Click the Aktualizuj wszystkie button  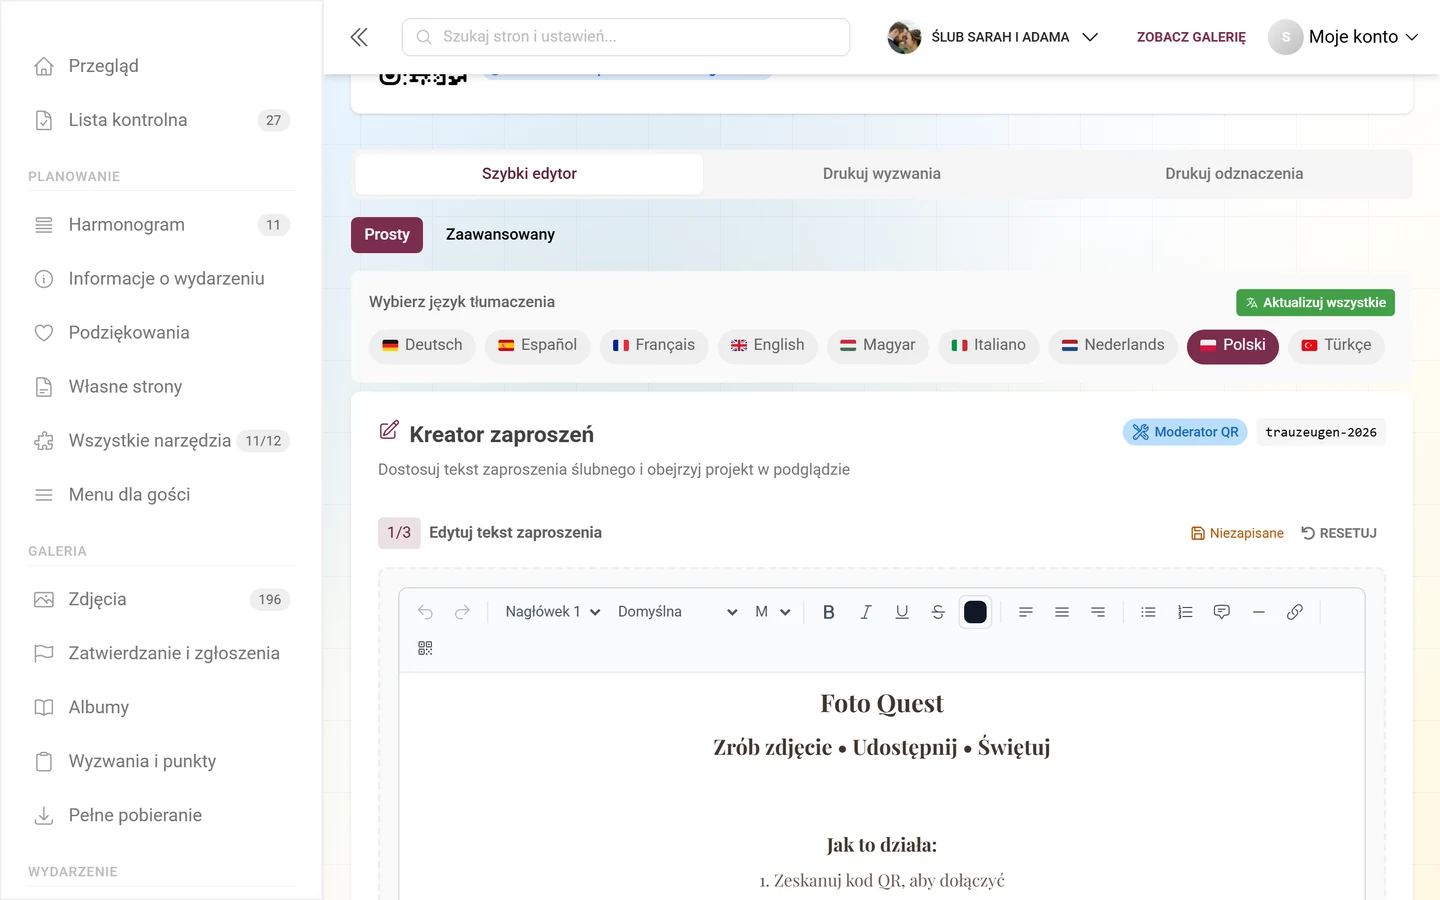(1315, 303)
